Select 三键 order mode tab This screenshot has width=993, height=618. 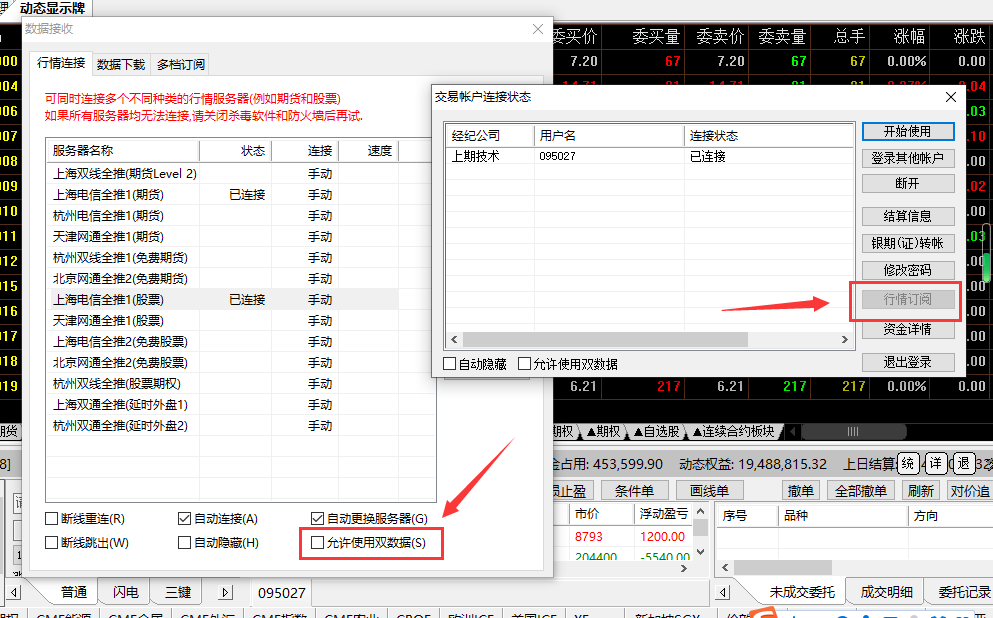tap(178, 592)
